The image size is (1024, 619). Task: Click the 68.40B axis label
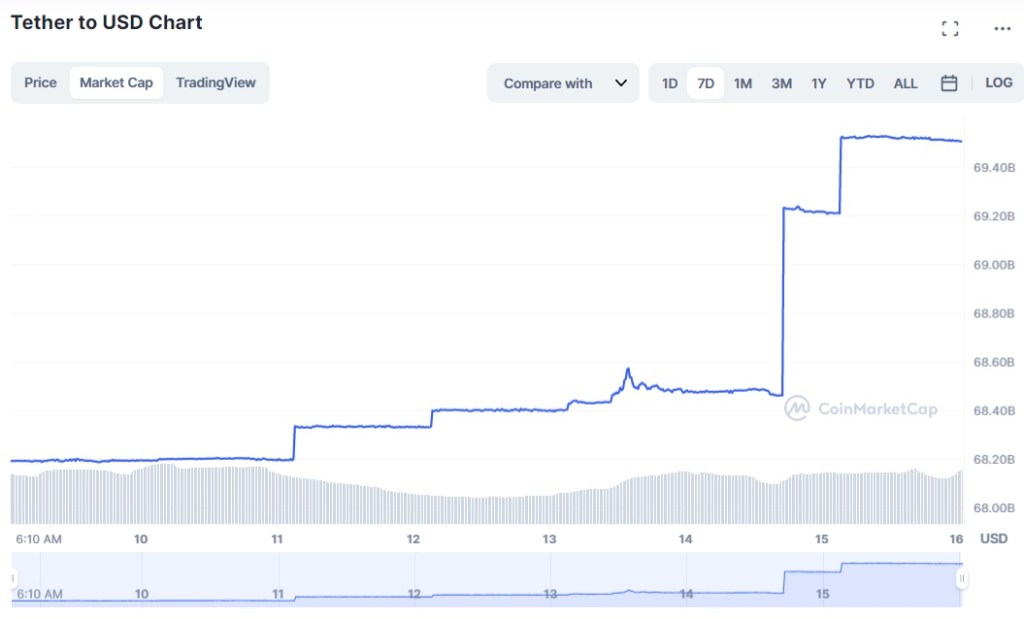click(994, 411)
